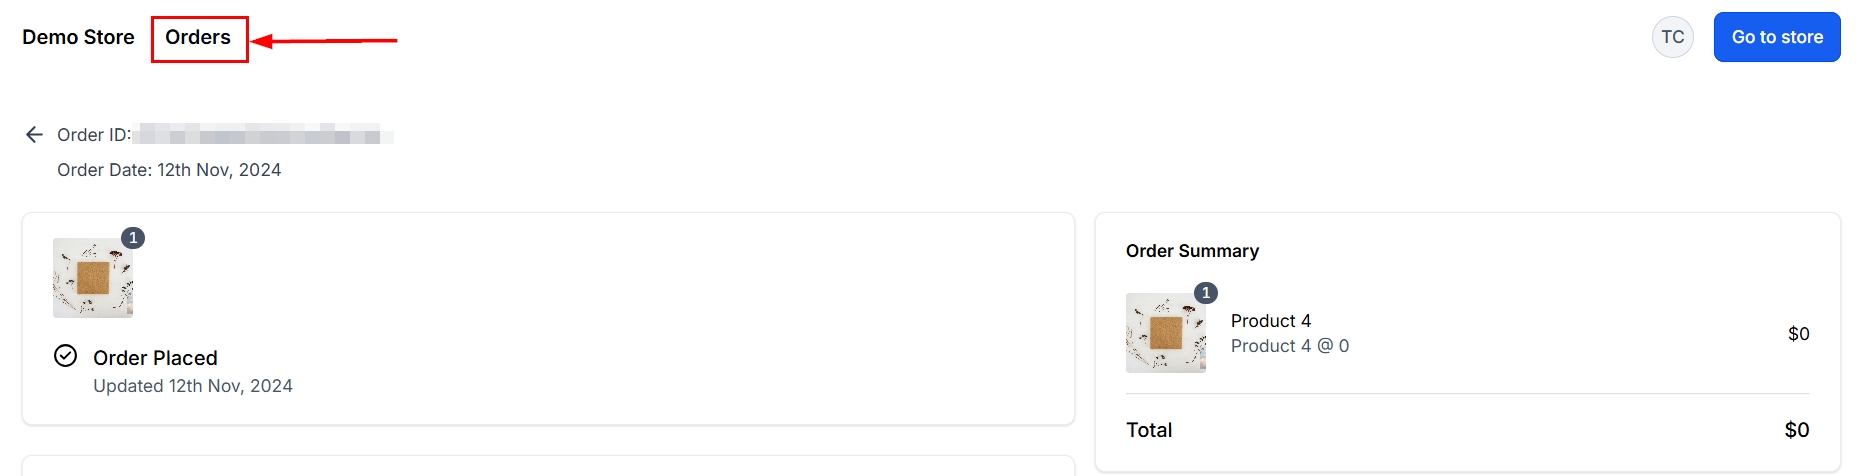Click the Total label in summary

click(1149, 430)
